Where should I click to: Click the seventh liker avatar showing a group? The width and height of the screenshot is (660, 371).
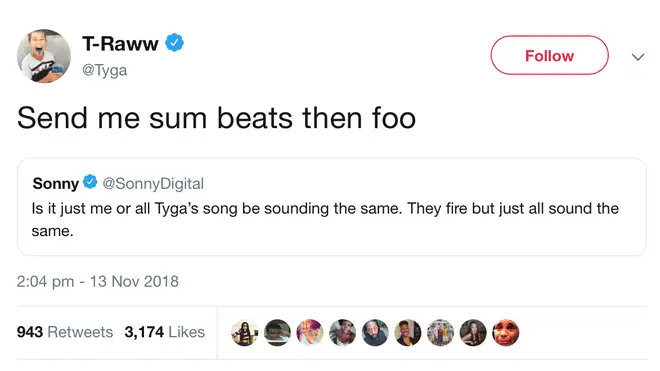pos(440,333)
